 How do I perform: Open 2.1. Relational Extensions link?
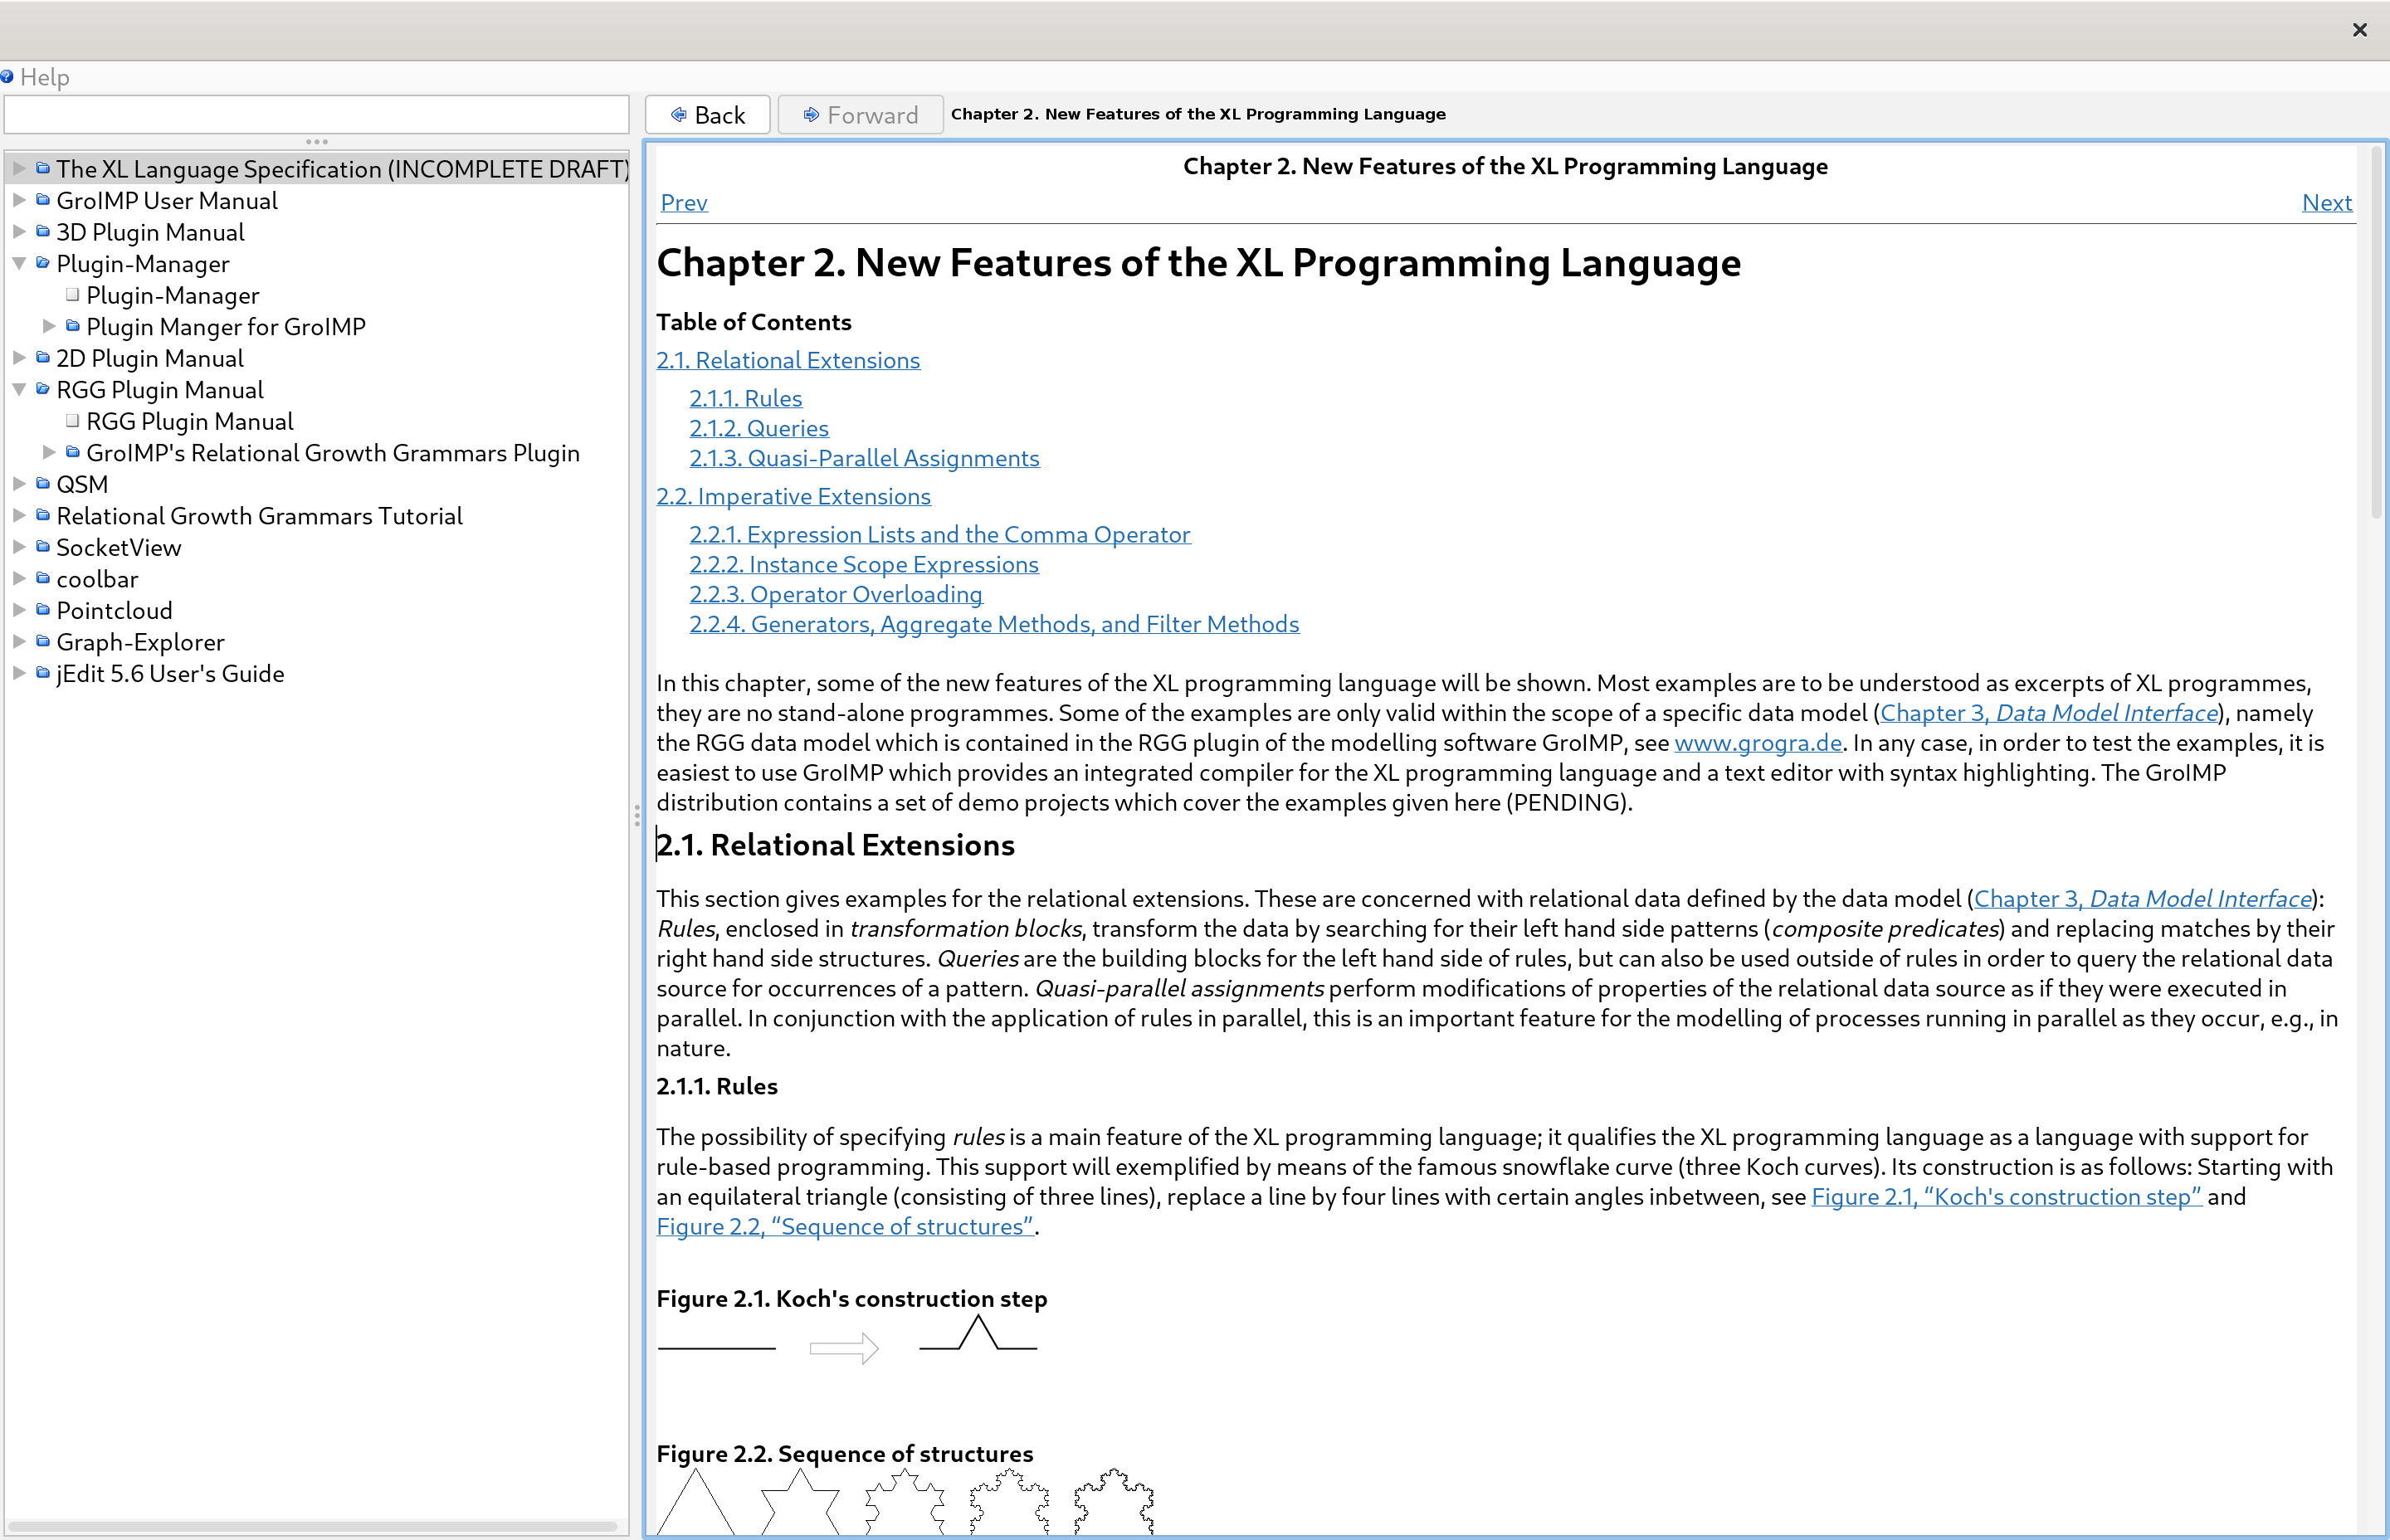coord(788,360)
